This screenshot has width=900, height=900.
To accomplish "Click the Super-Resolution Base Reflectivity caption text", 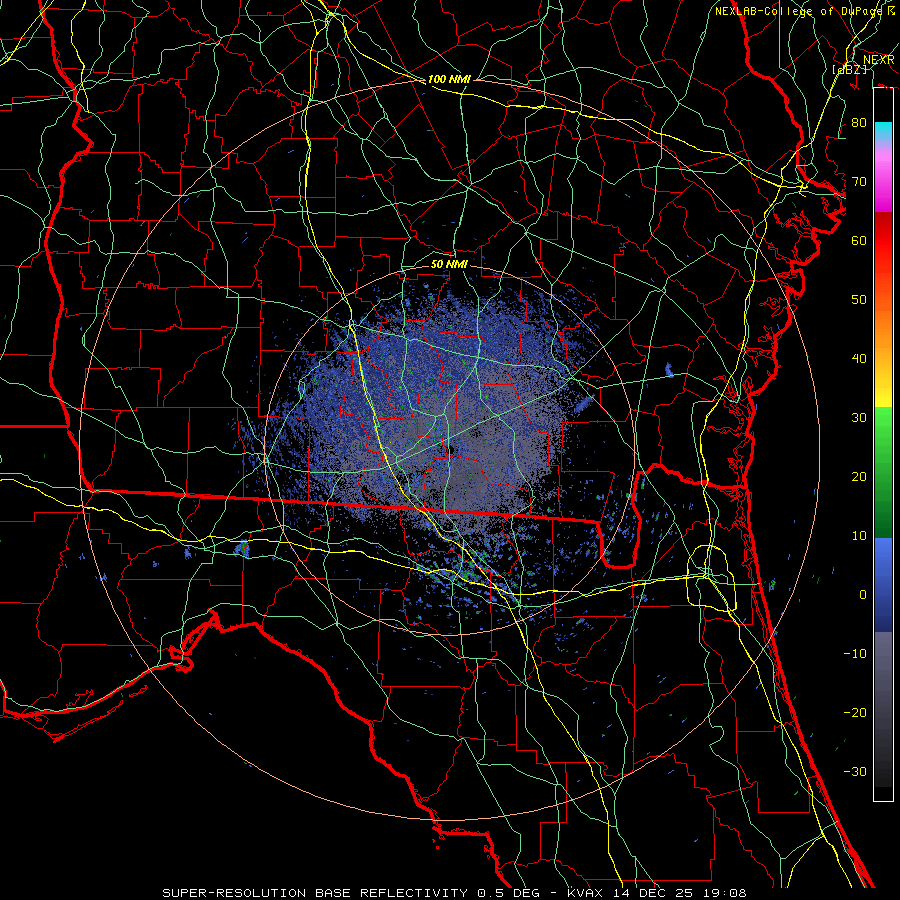I will pos(454,893).
